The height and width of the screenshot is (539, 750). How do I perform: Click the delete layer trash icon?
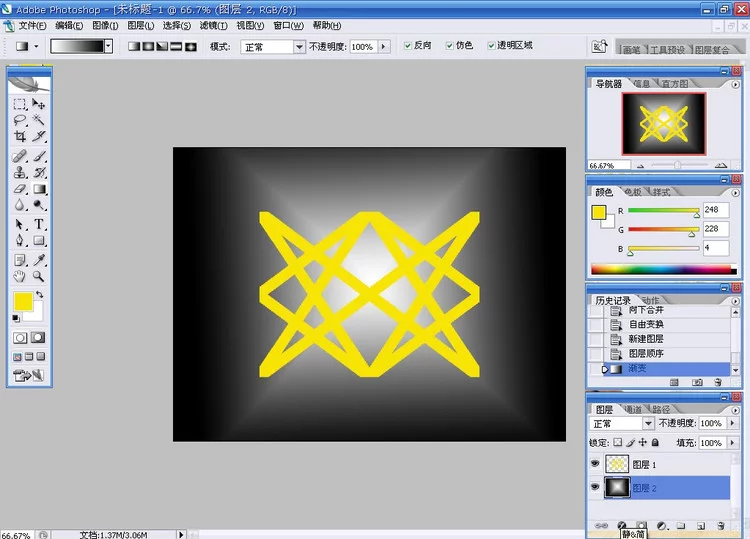pyautogui.click(x=718, y=525)
